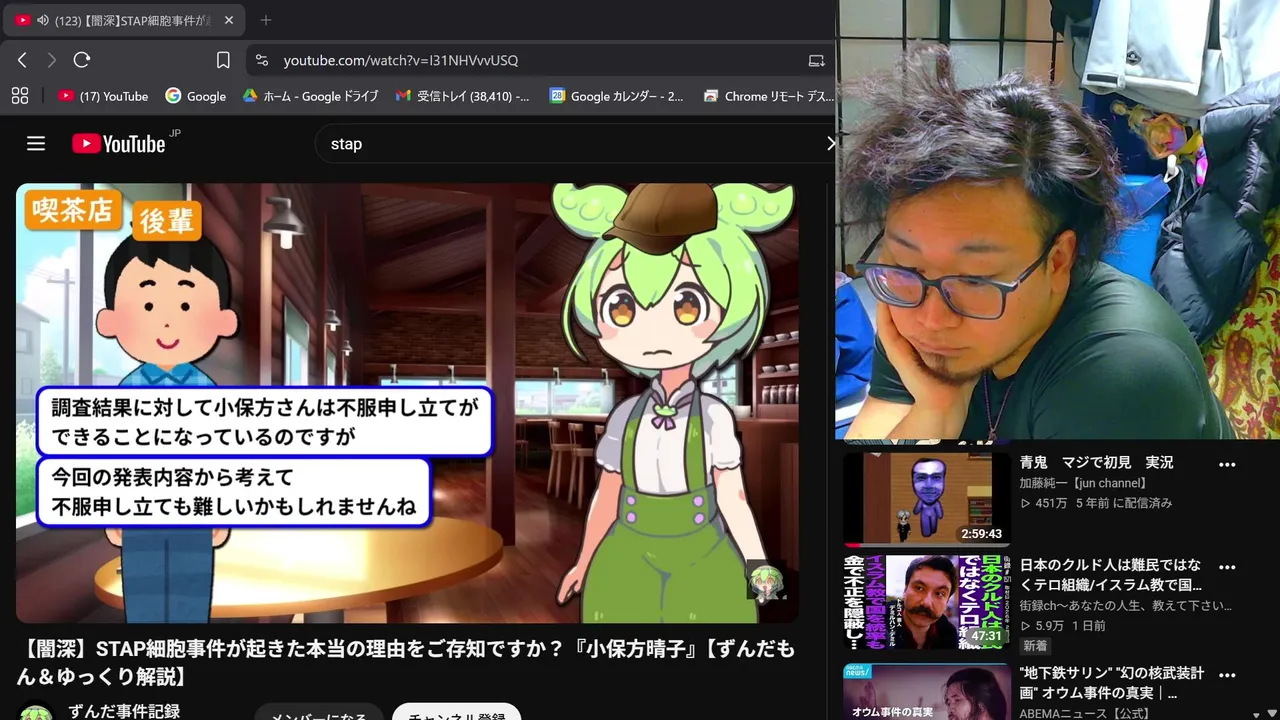This screenshot has height=720, width=1280.
Task: Click the video title 【闇深】STAP細胞事件
Action: (405, 663)
